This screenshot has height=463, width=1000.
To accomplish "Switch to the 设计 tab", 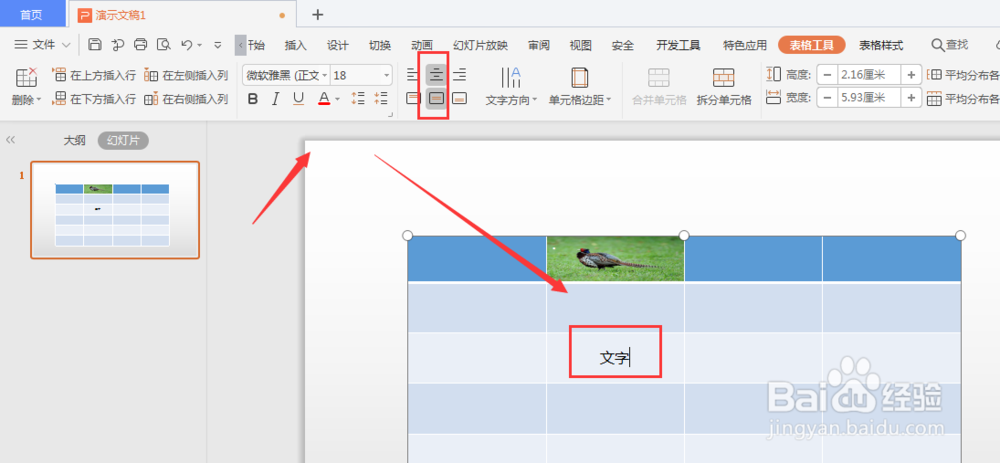I will 337,45.
